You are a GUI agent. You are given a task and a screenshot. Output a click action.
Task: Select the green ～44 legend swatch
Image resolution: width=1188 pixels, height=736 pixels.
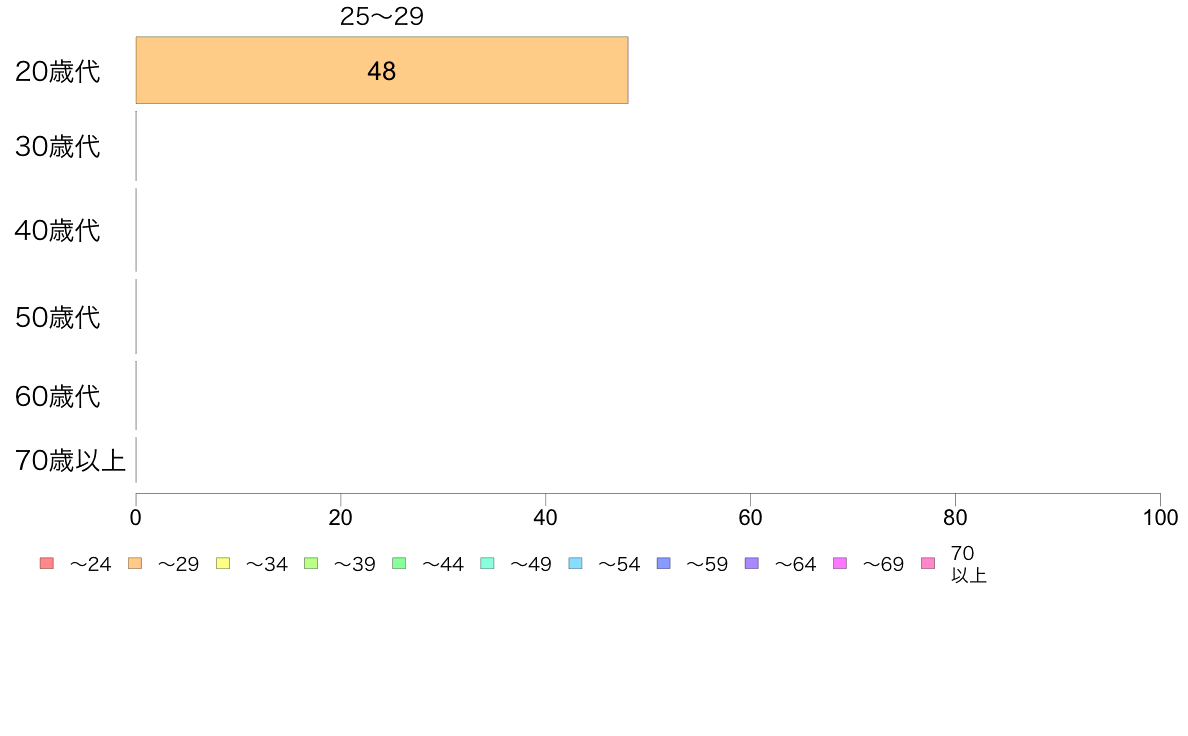click(399, 563)
